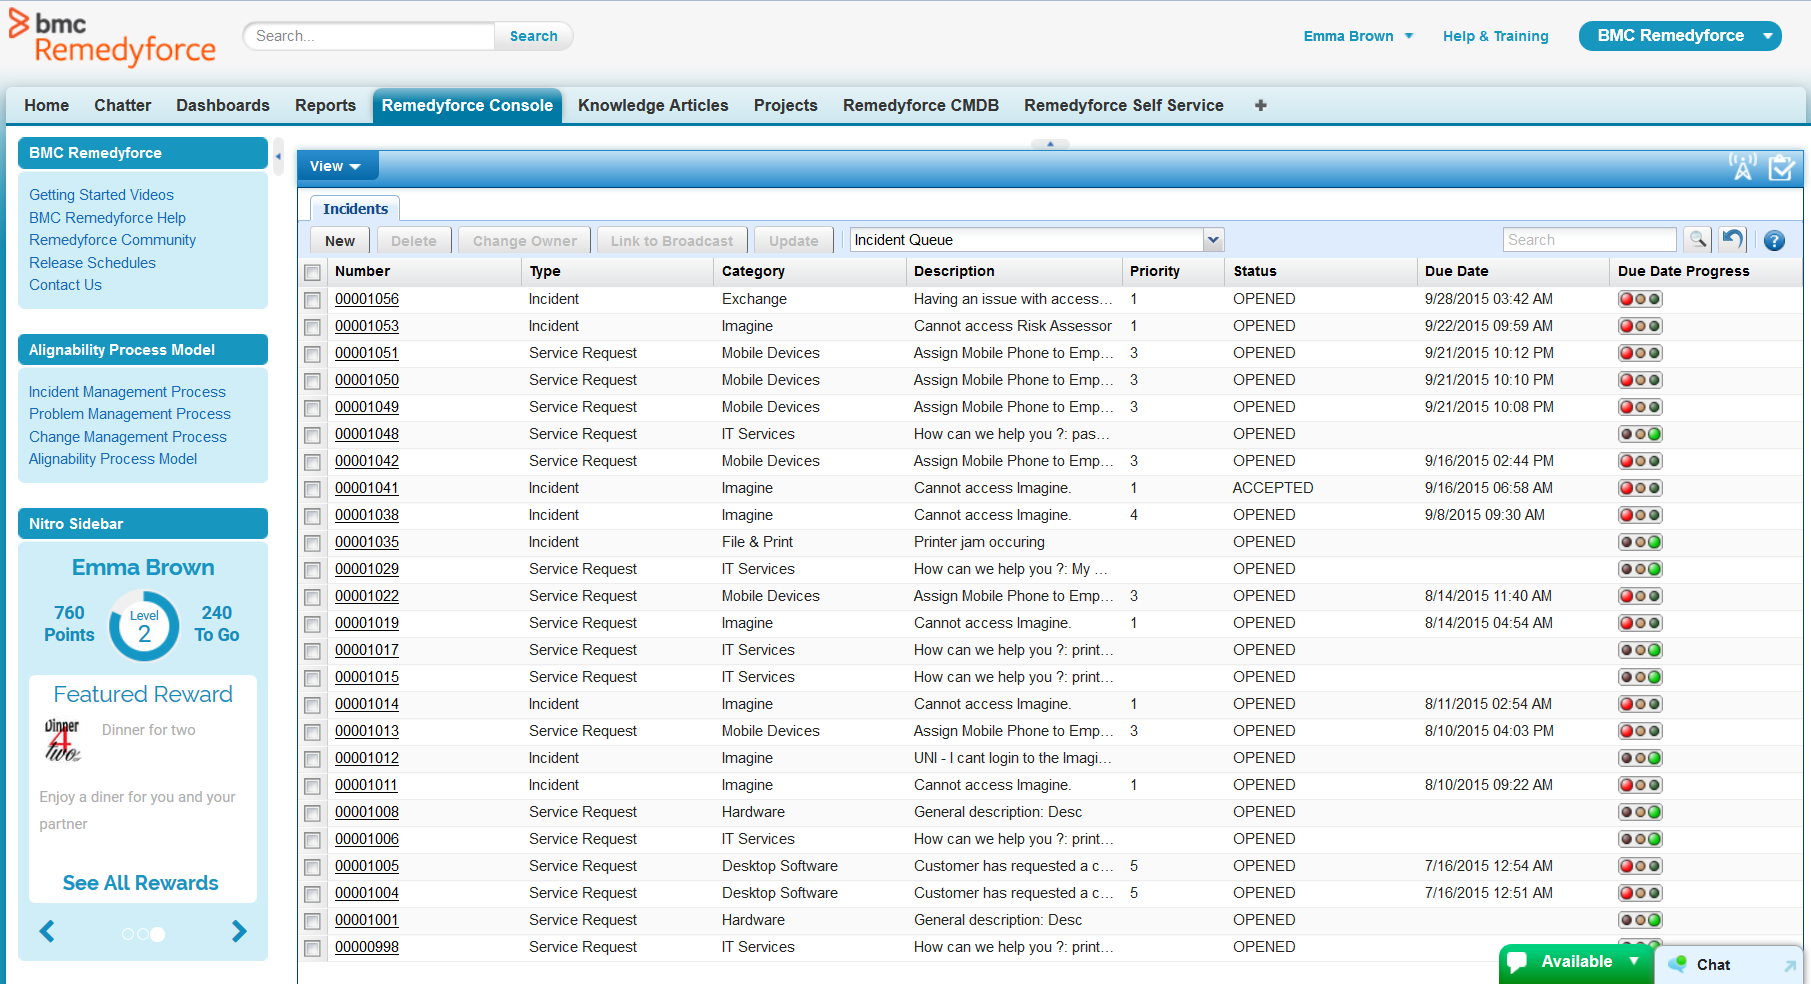Click the incident list Search field

click(1589, 240)
